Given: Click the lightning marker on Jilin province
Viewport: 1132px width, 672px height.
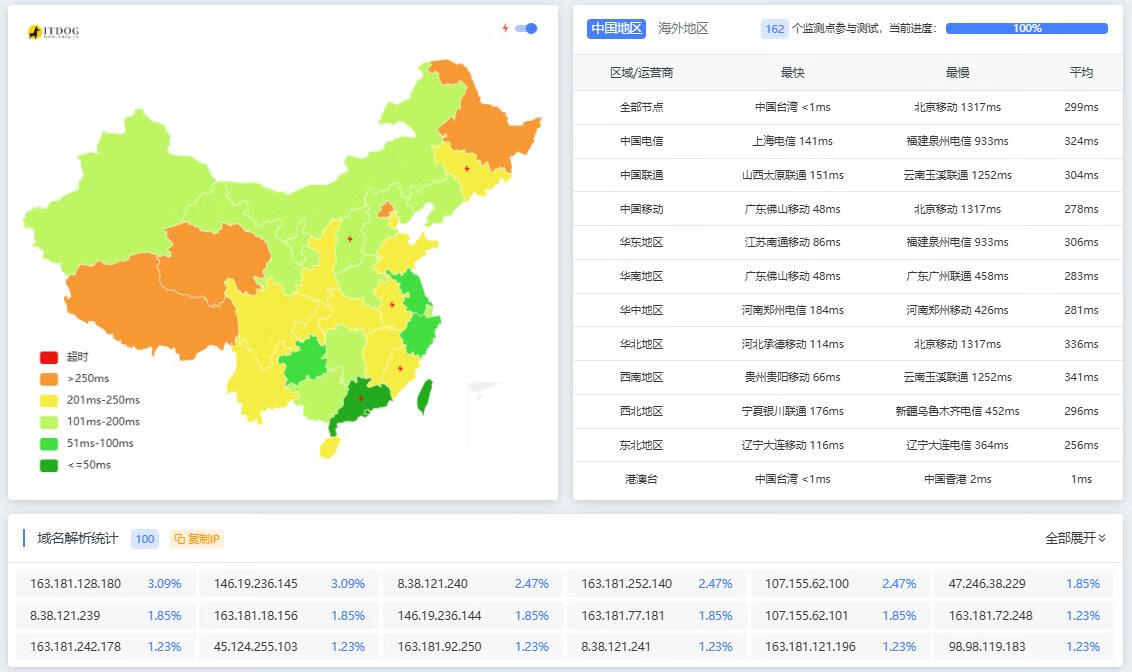Looking at the screenshot, I should tap(467, 169).
